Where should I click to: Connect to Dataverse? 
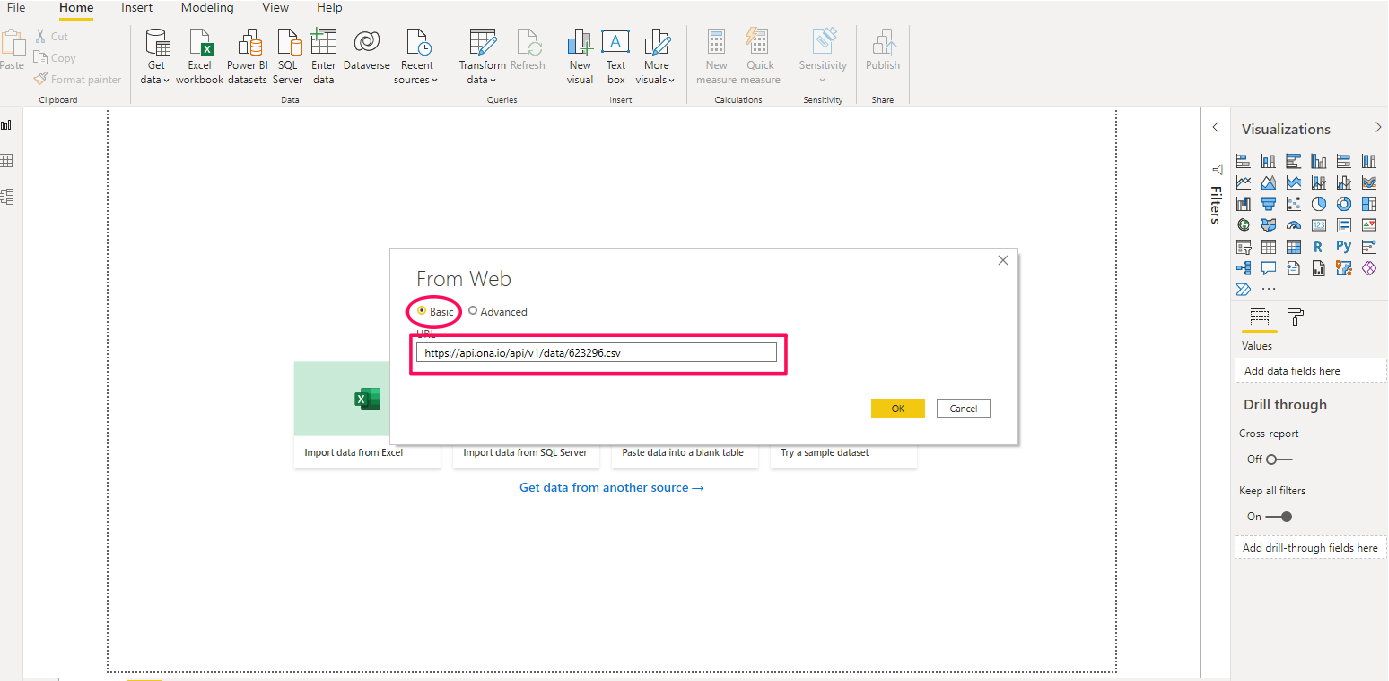366,52
